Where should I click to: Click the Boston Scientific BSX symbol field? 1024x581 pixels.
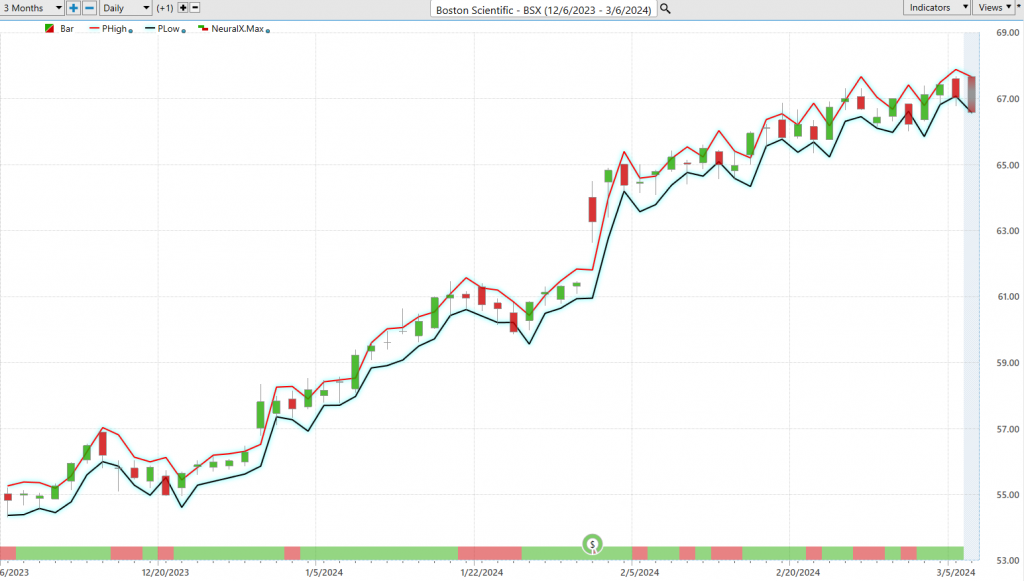tap(543, 10)
